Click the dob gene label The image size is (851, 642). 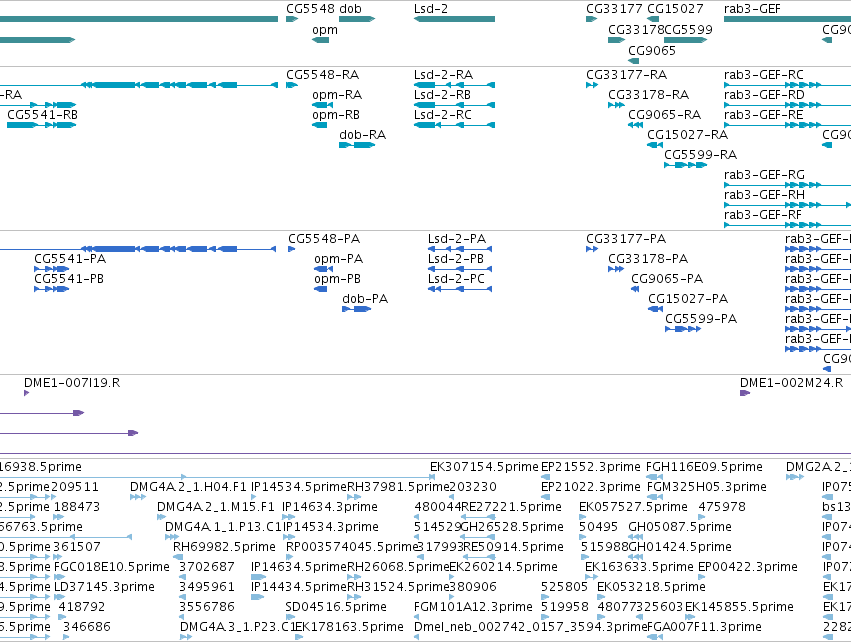[351, 9]
